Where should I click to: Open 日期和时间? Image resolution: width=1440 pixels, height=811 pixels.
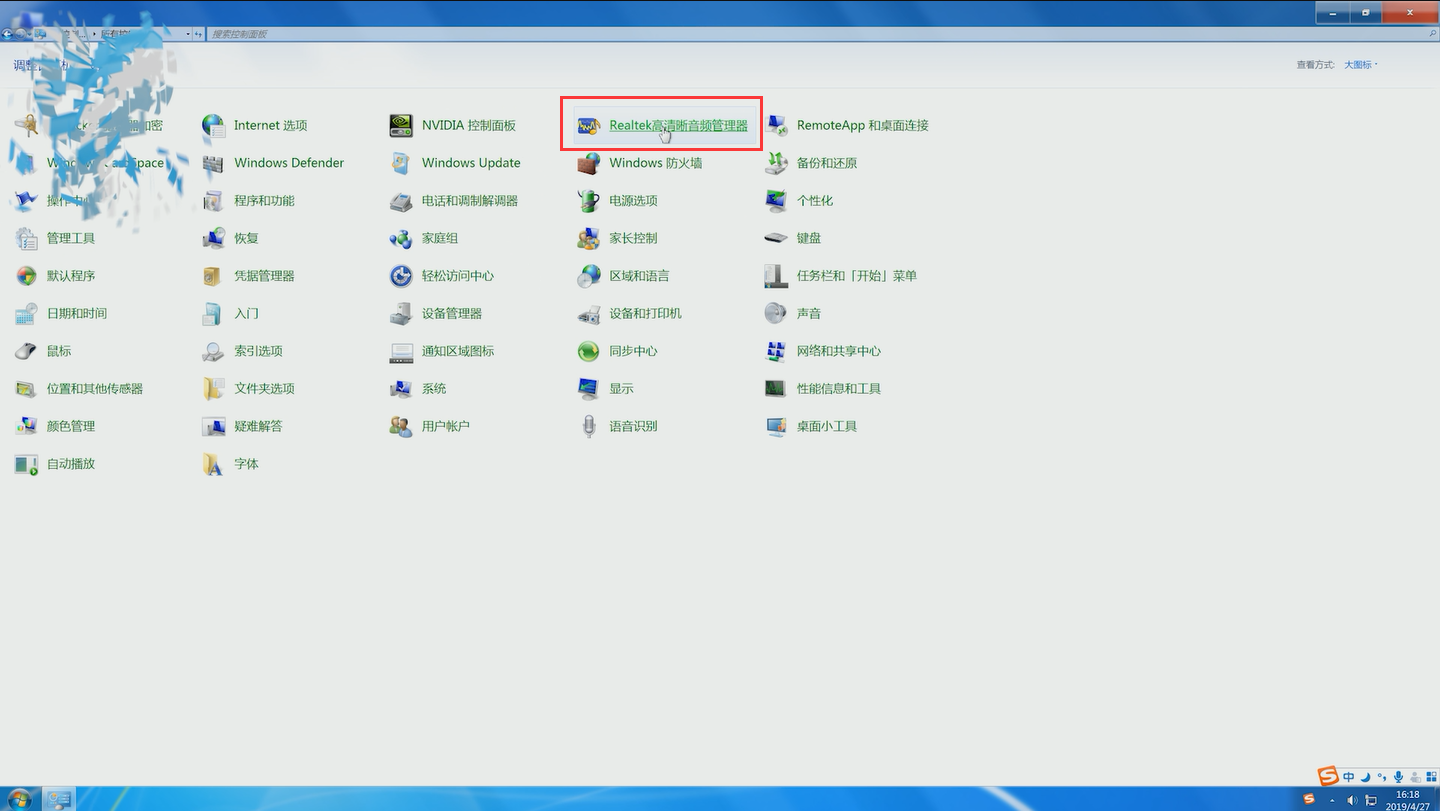pos(62,314)
